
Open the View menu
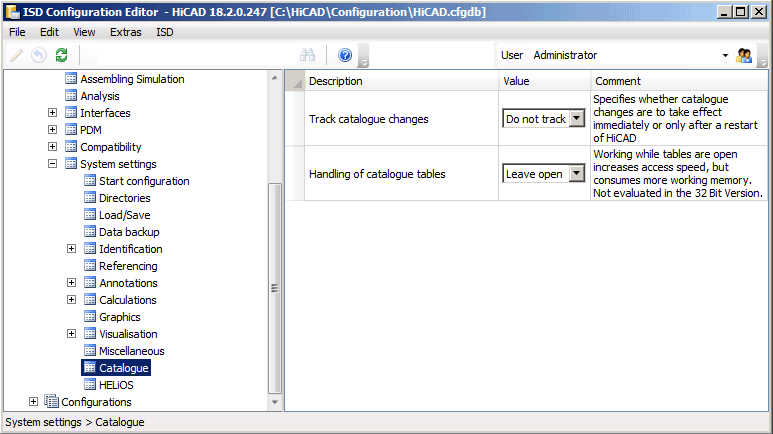click(x=84, y=32)
